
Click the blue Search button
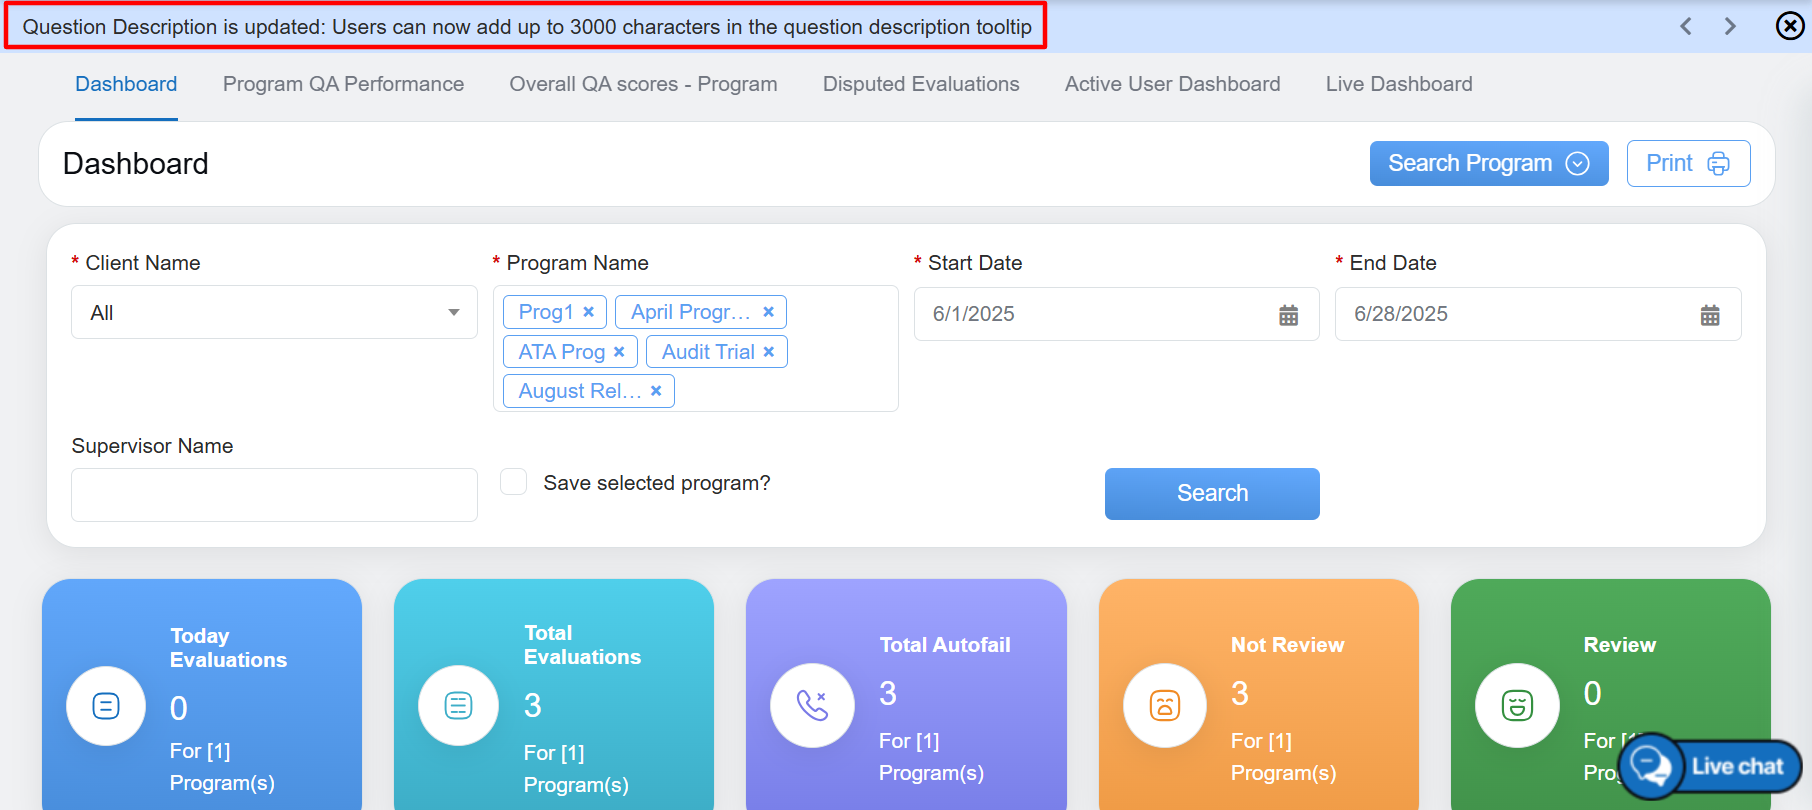pos(1211,493)
